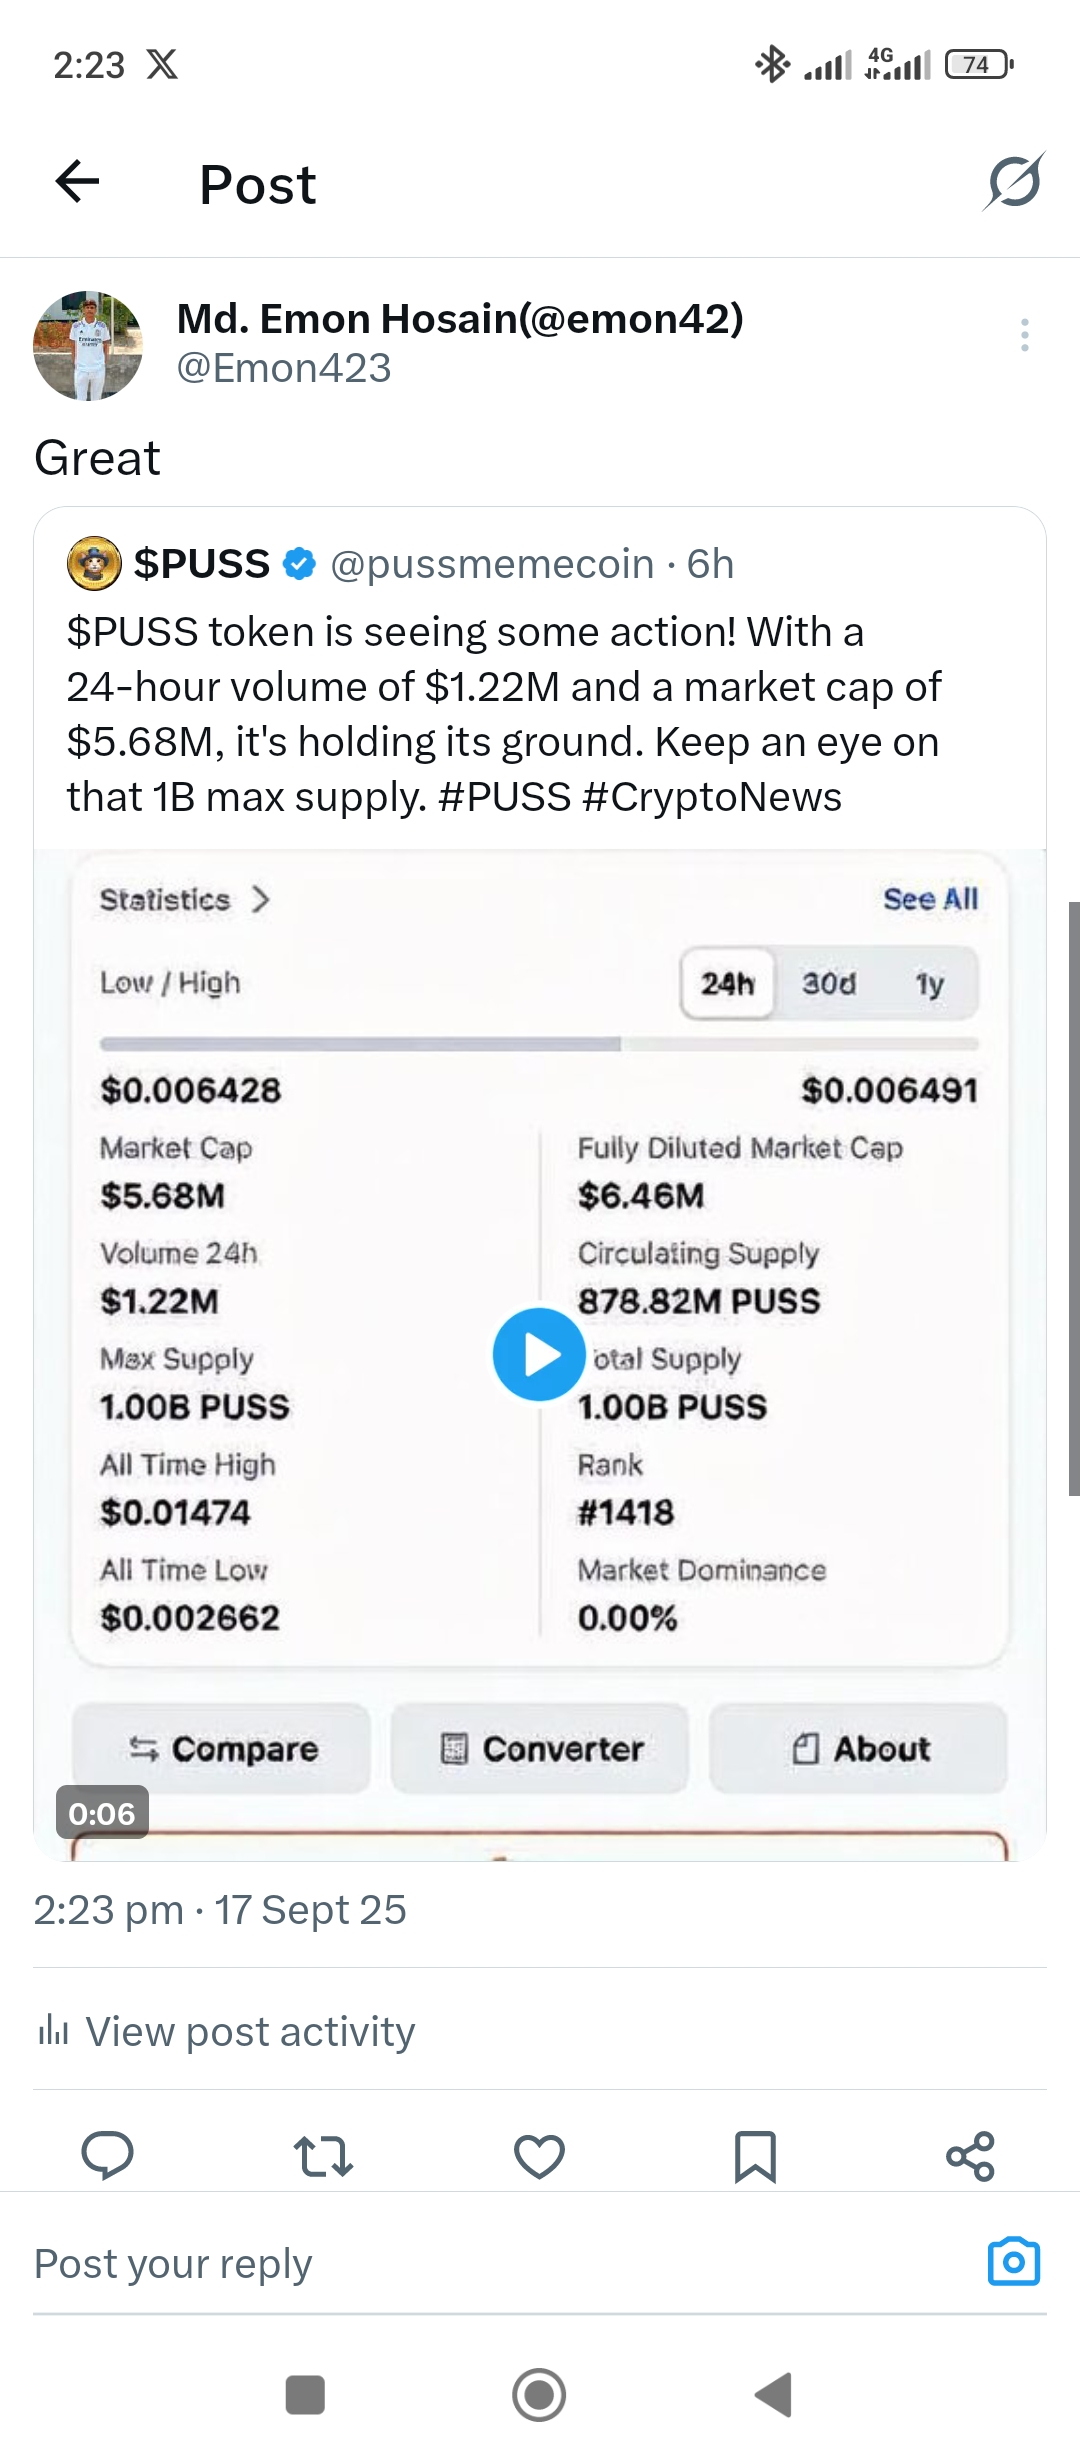Switch to the 1y range

(929, 984)
